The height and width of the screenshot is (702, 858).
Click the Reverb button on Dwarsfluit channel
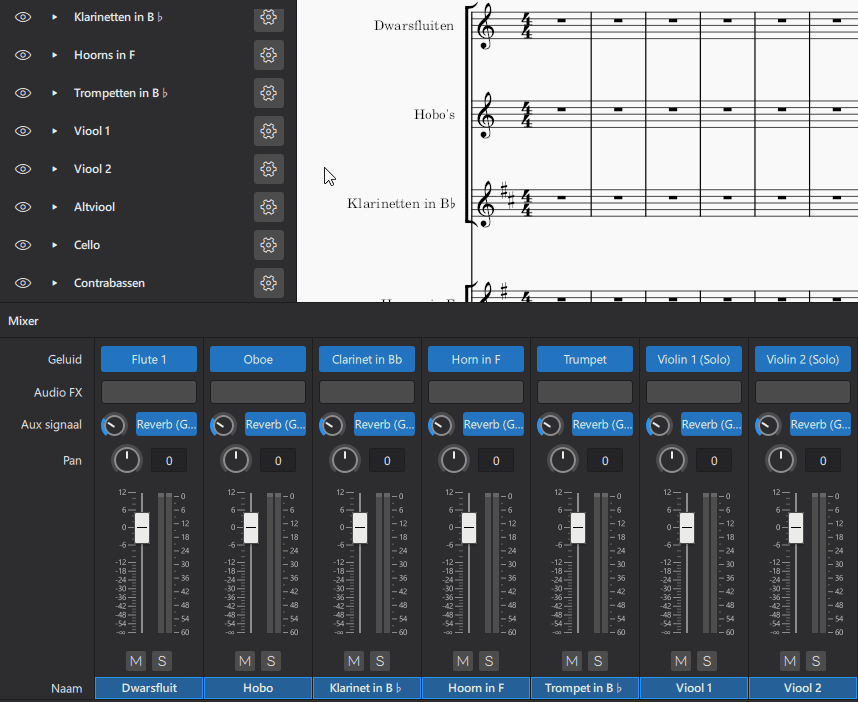point(166,424)
